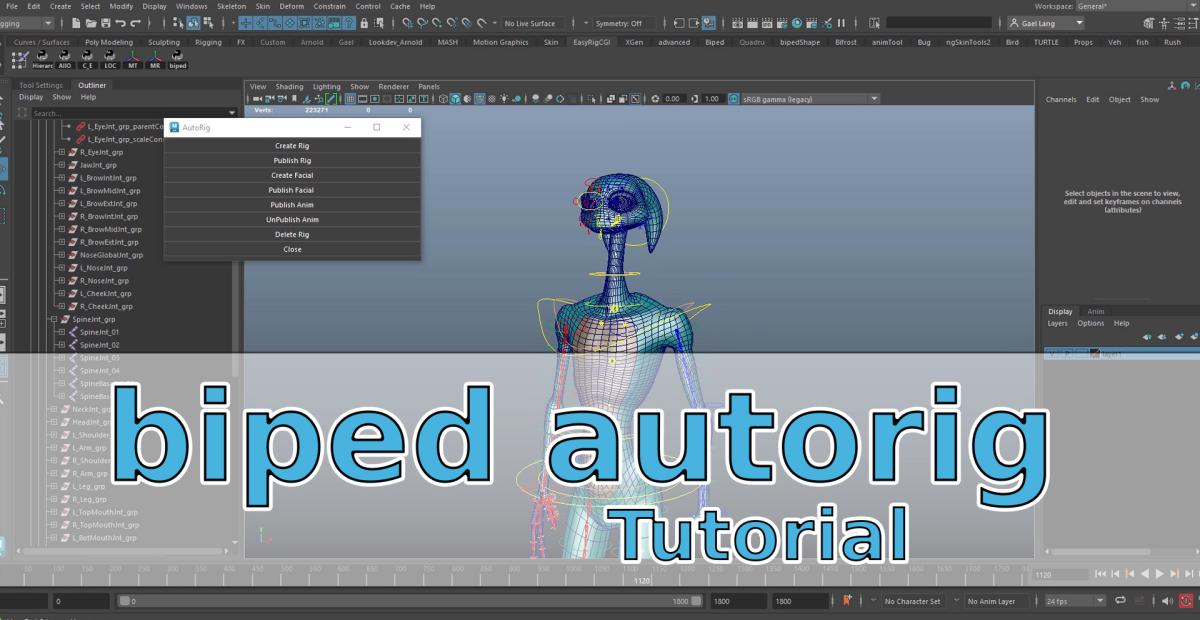Click the Publish Facial button
This screenshot has width=1200, height=620.
(292, 190)
